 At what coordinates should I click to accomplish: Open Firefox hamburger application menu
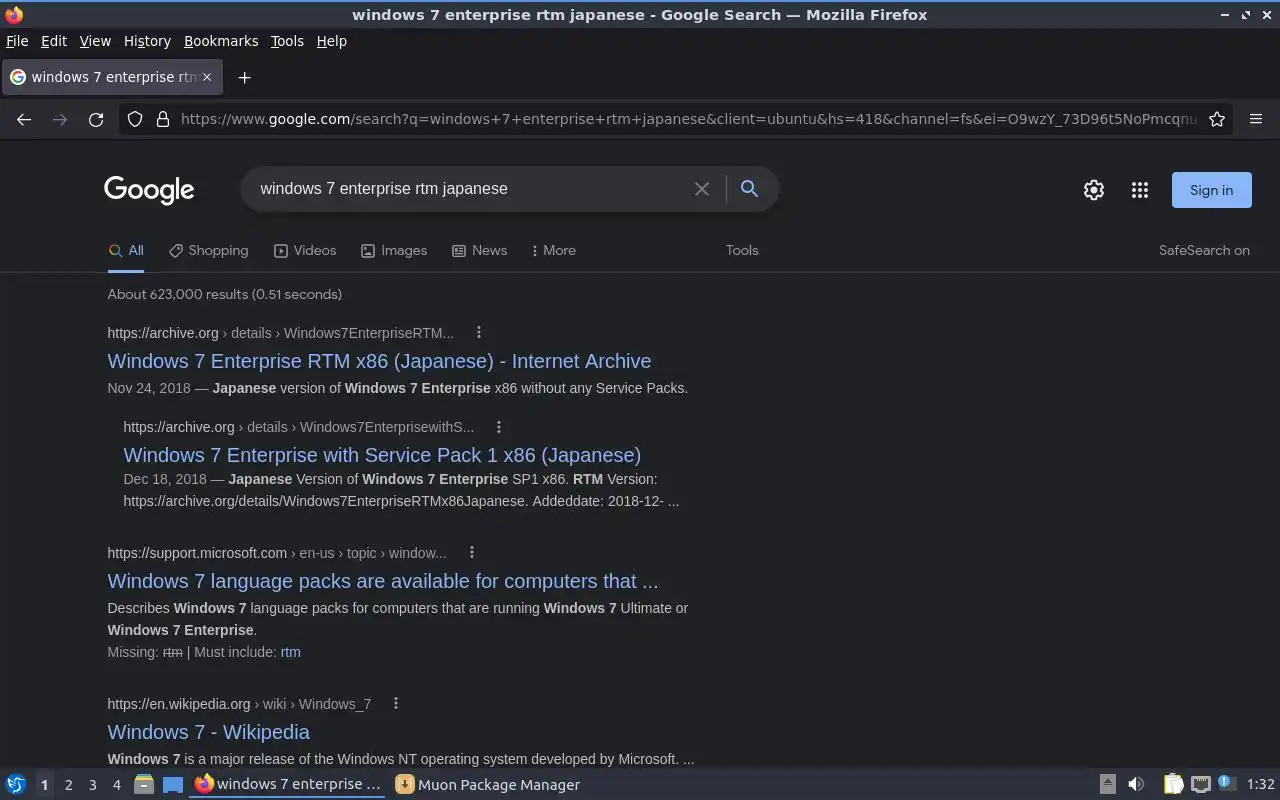click(1256, 119)
